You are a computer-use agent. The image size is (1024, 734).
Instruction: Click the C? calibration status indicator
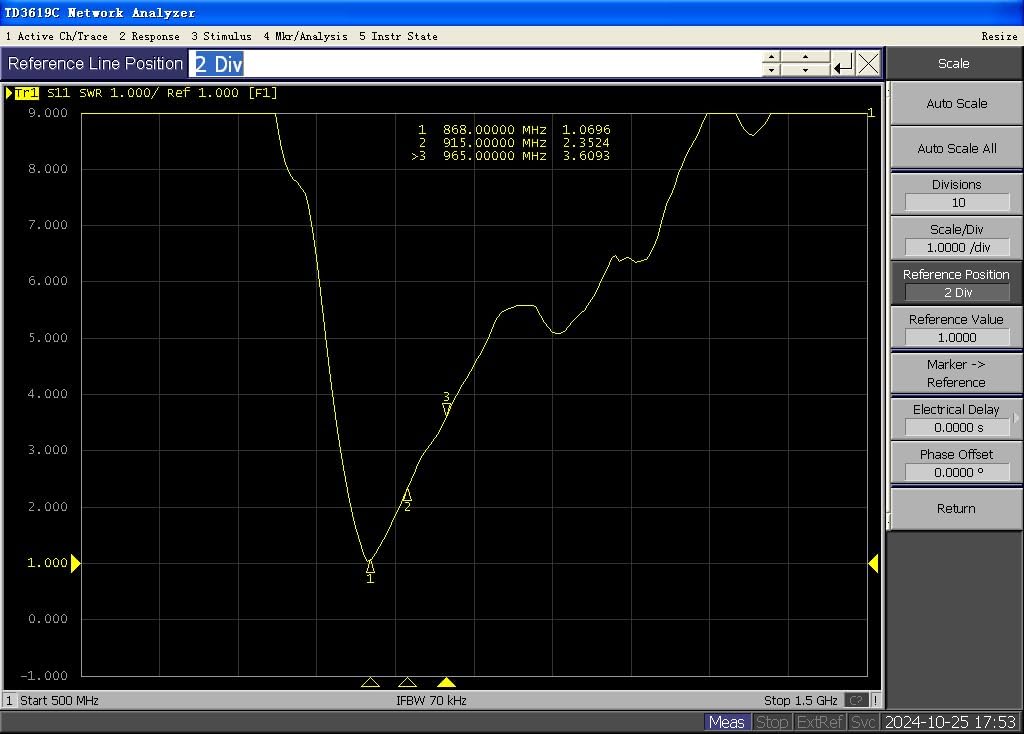coord(856,700)
